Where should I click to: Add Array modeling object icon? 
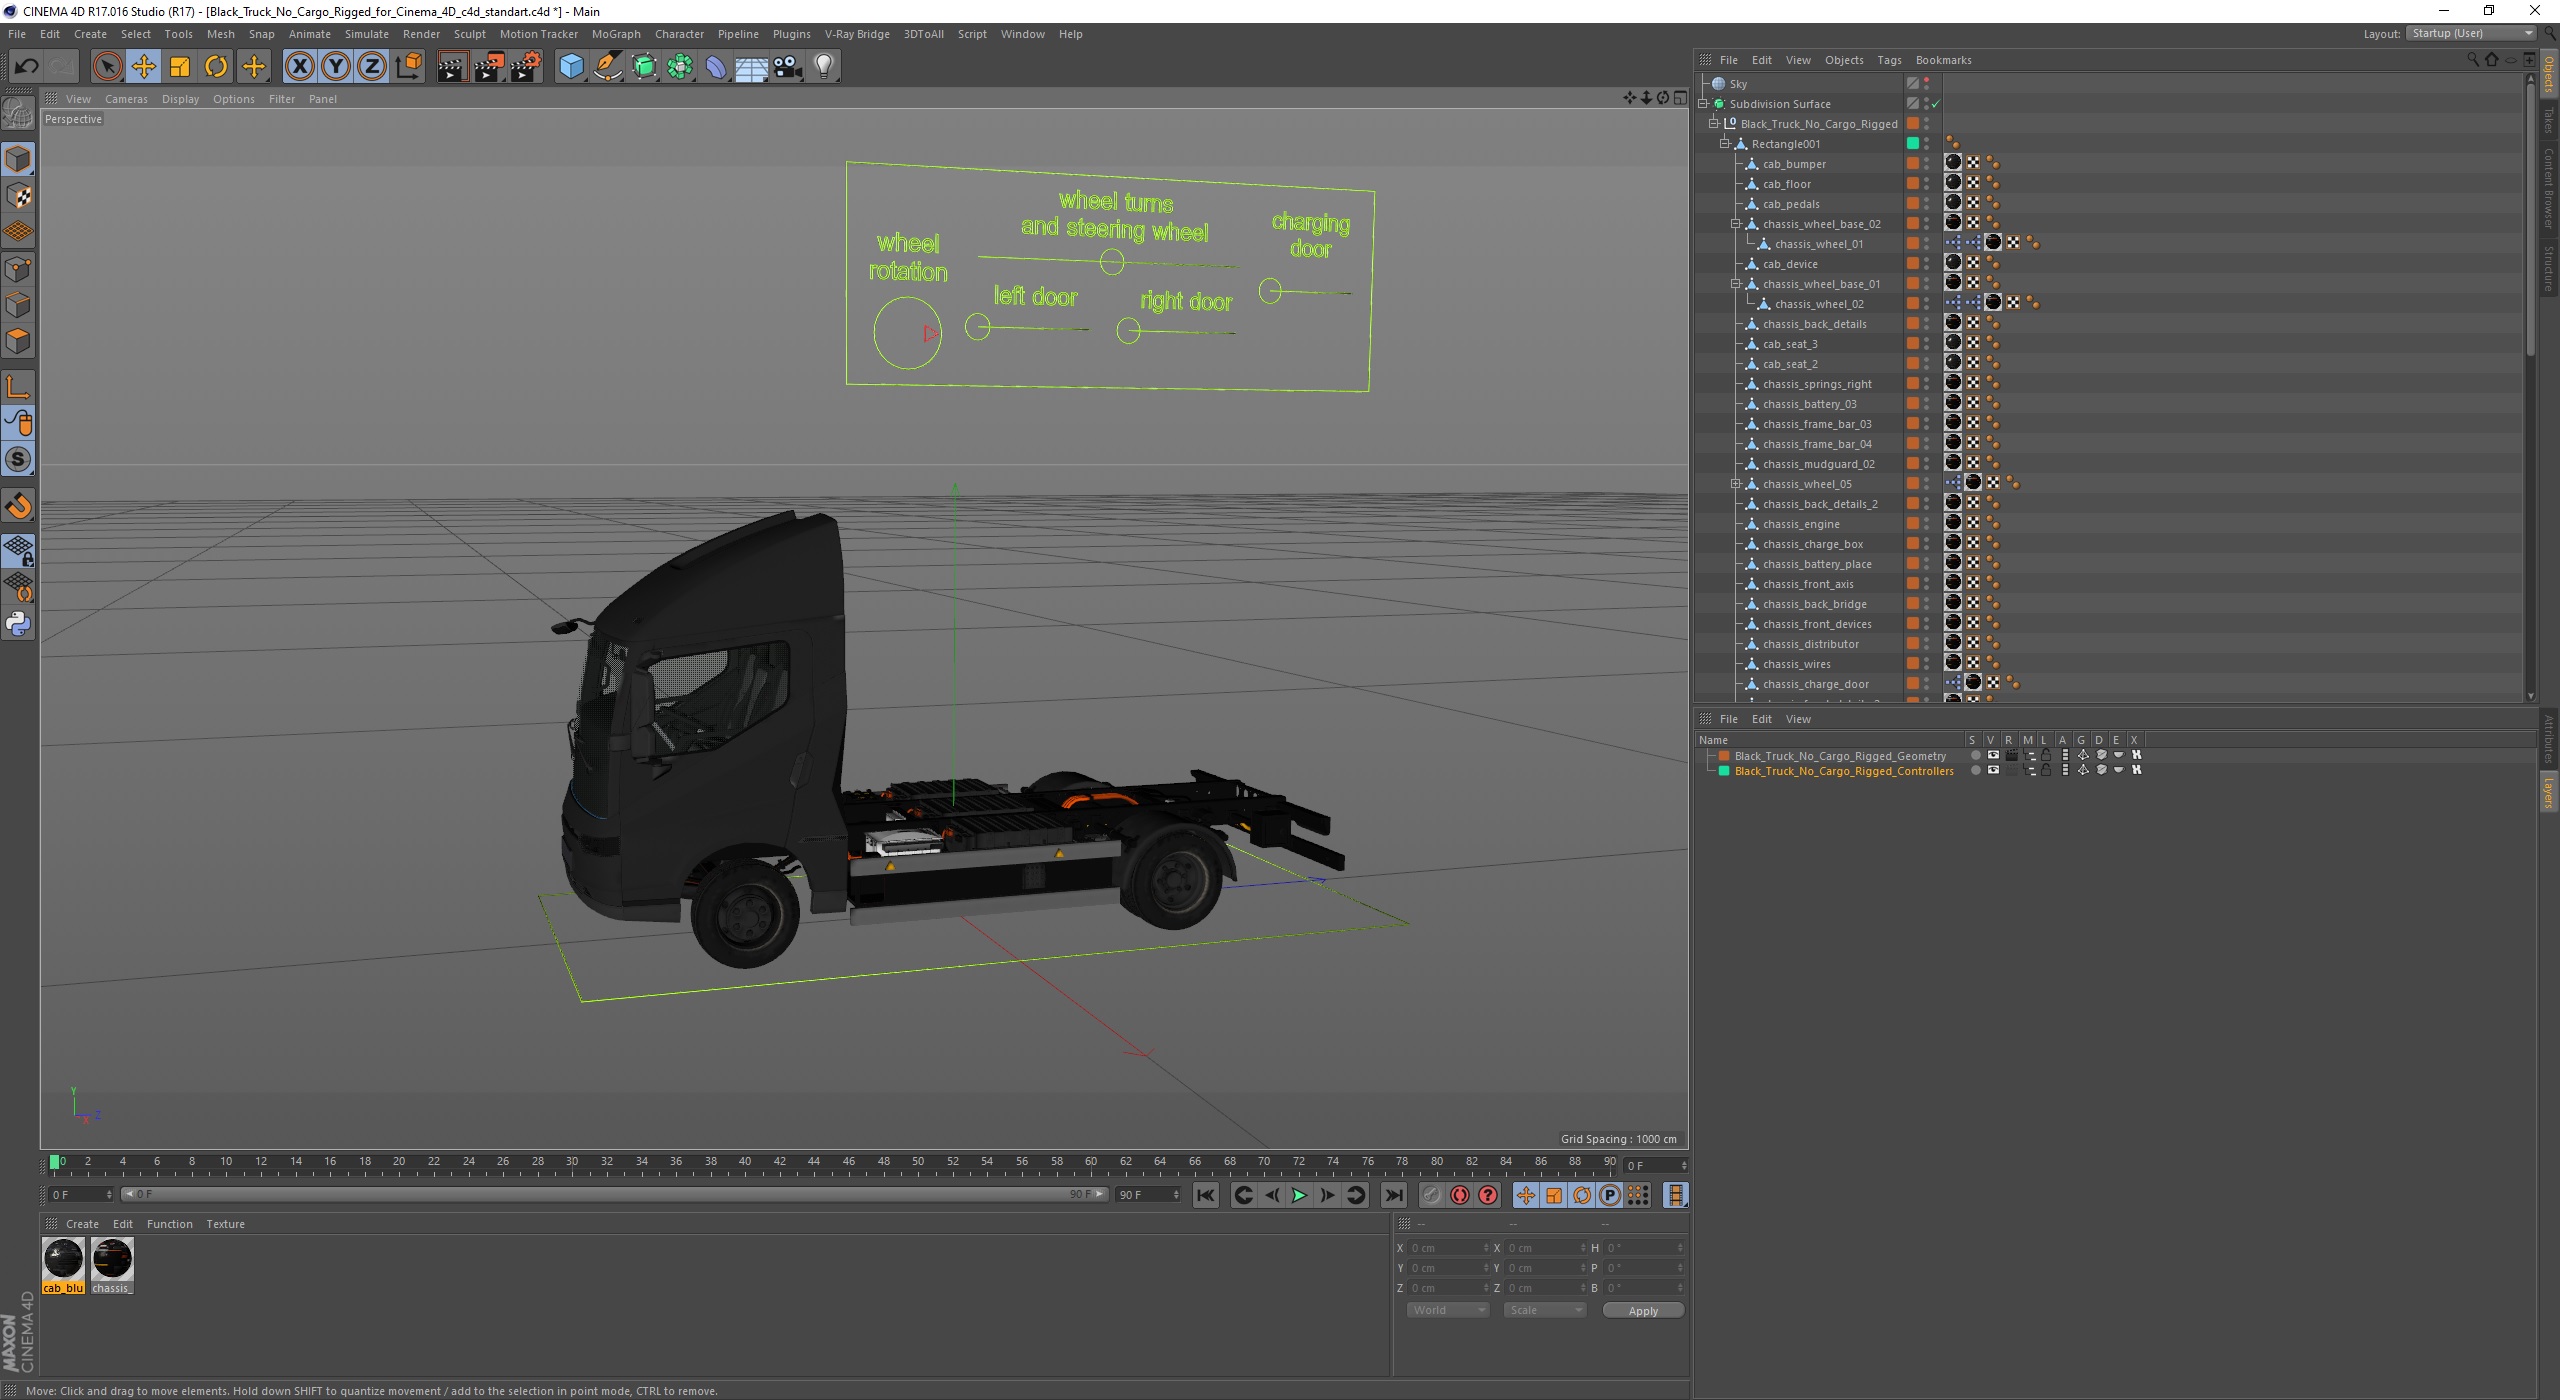coord(680,67)
